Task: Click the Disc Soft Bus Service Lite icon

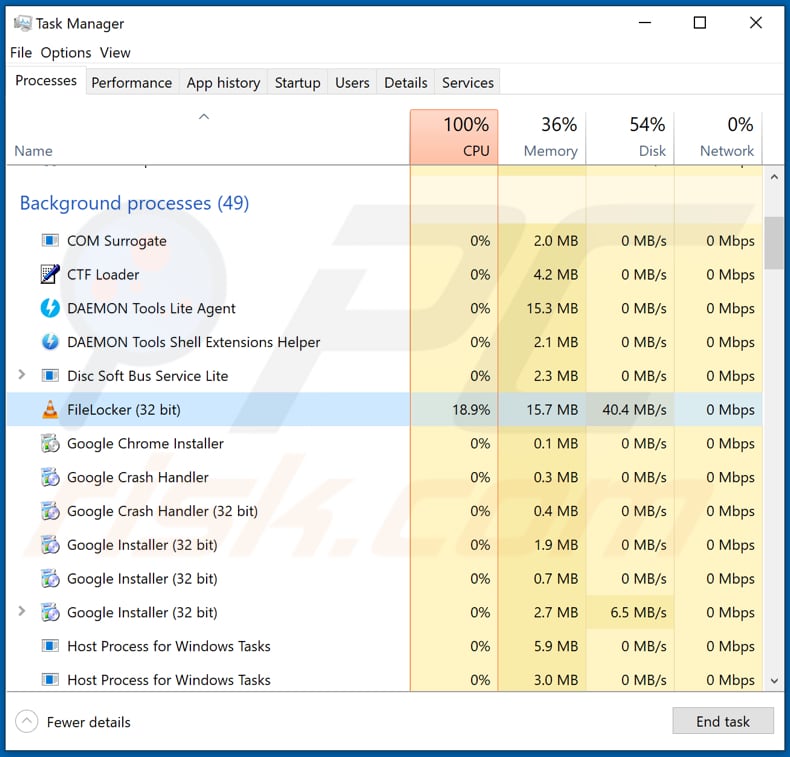Action: (50, 376)
